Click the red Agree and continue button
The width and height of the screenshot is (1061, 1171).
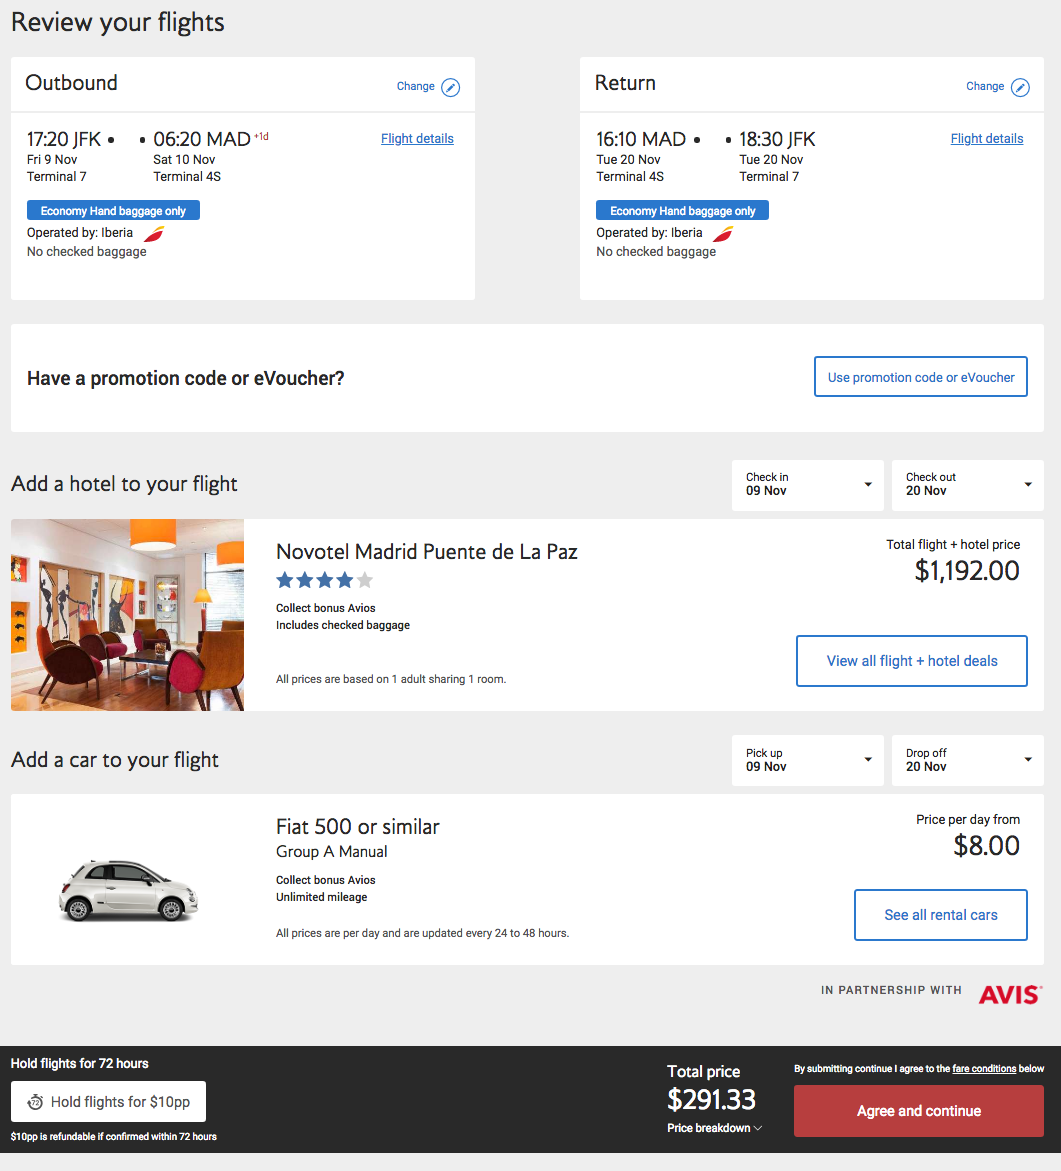click(x=918, y=1111)
